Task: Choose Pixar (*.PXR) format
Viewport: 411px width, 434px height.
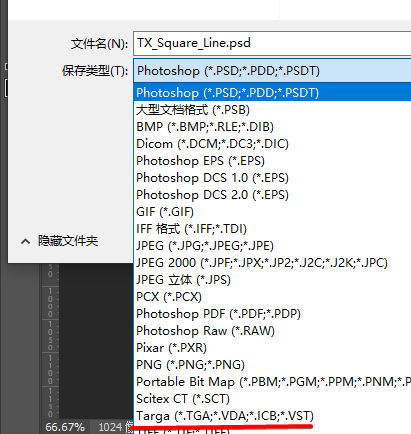Action: click(x=272, y=348)
